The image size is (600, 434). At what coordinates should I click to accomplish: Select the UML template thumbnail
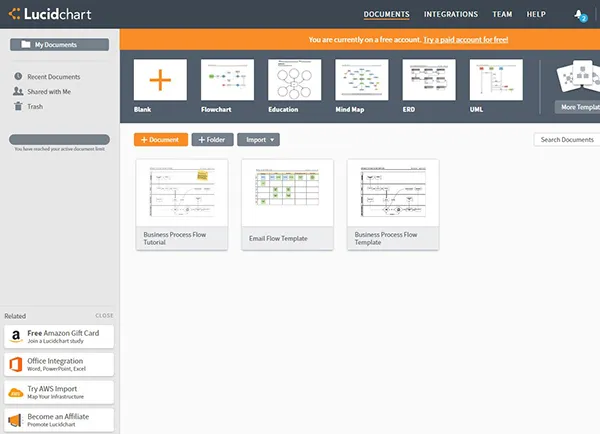point(496,80)
